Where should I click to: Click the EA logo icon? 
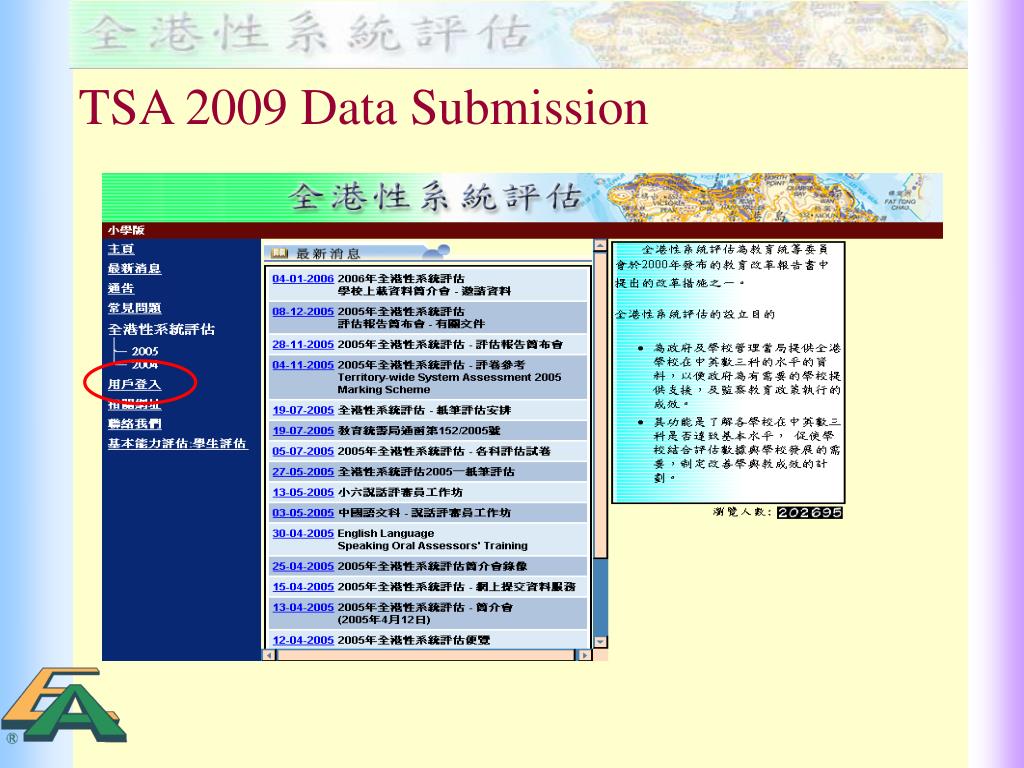pos(63,705)
